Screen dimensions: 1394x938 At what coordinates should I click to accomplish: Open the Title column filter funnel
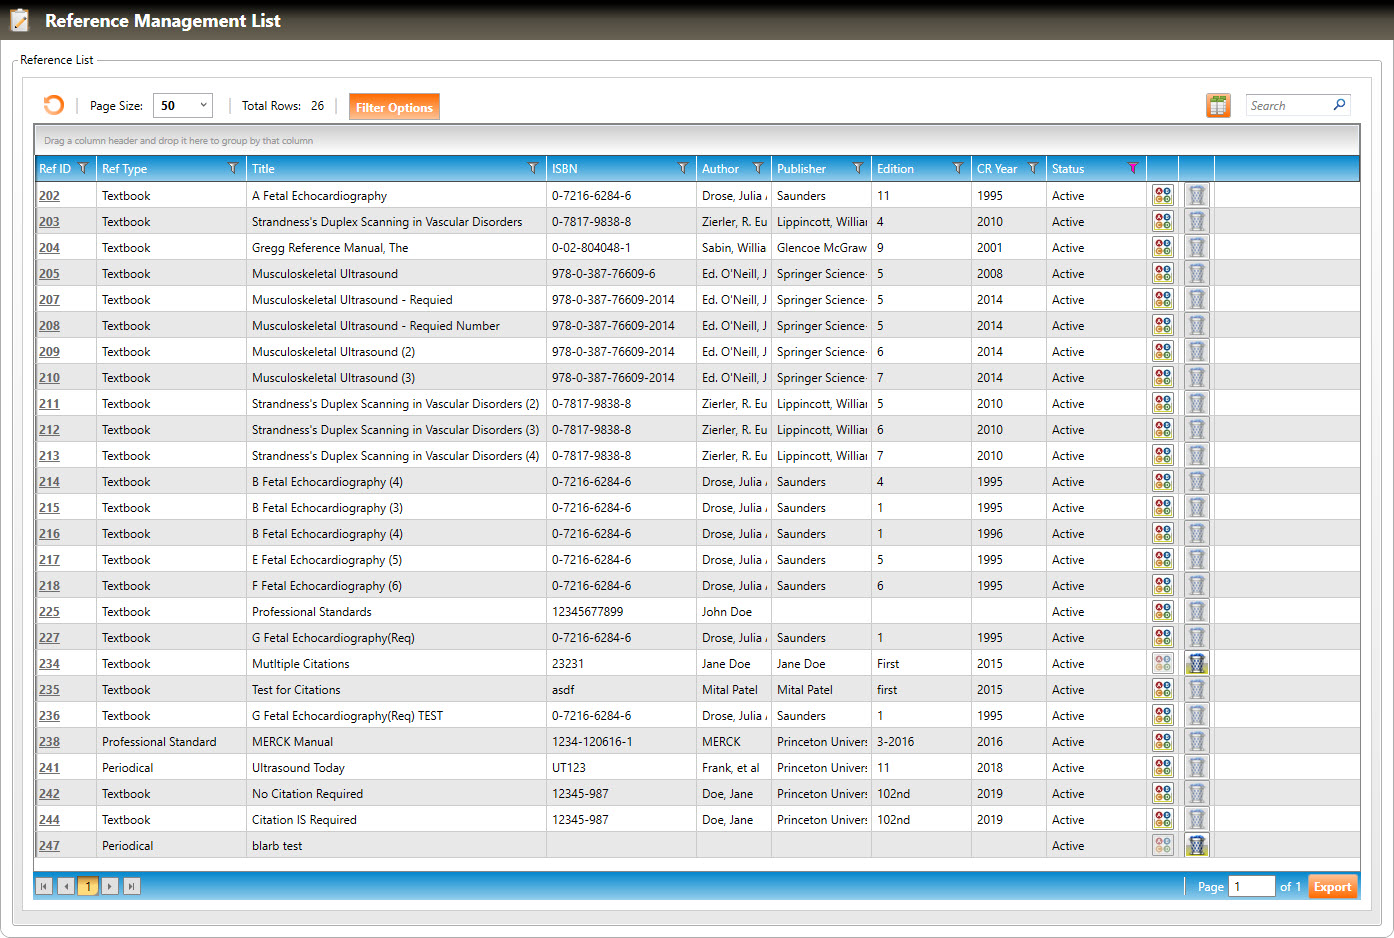pos(533,168)
